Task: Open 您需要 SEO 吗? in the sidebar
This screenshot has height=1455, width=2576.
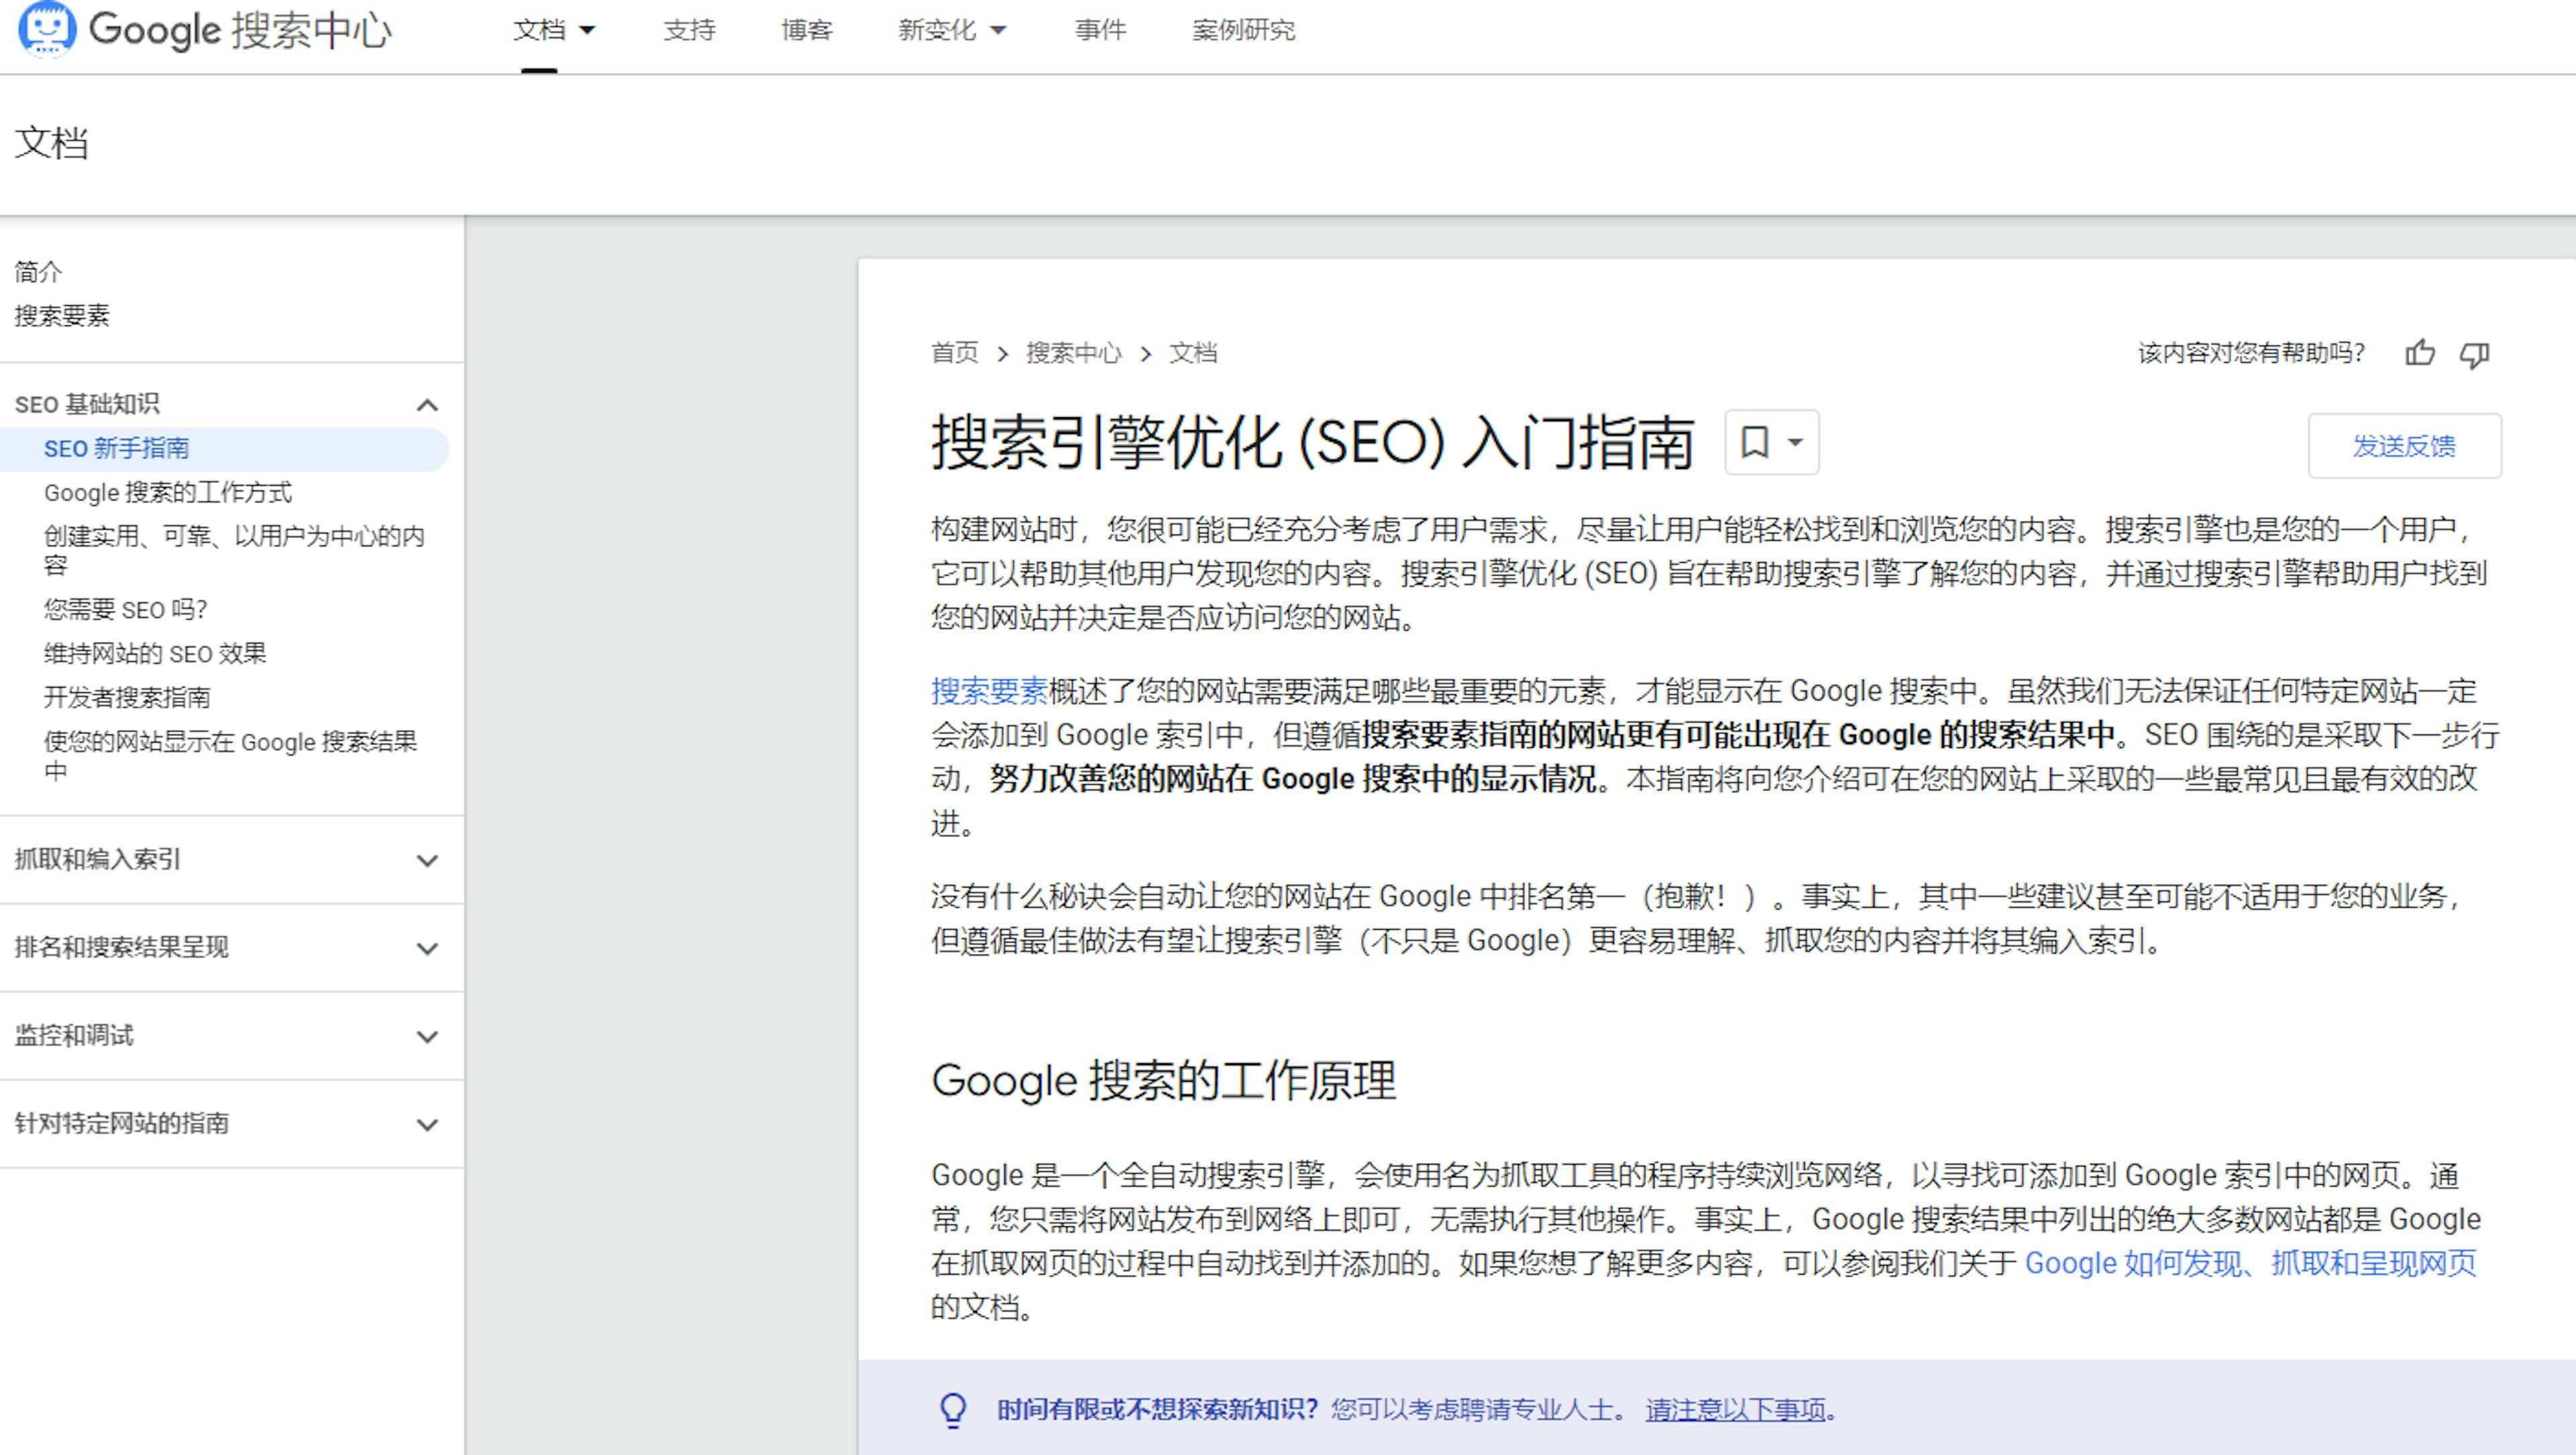Action: [125, 610]
